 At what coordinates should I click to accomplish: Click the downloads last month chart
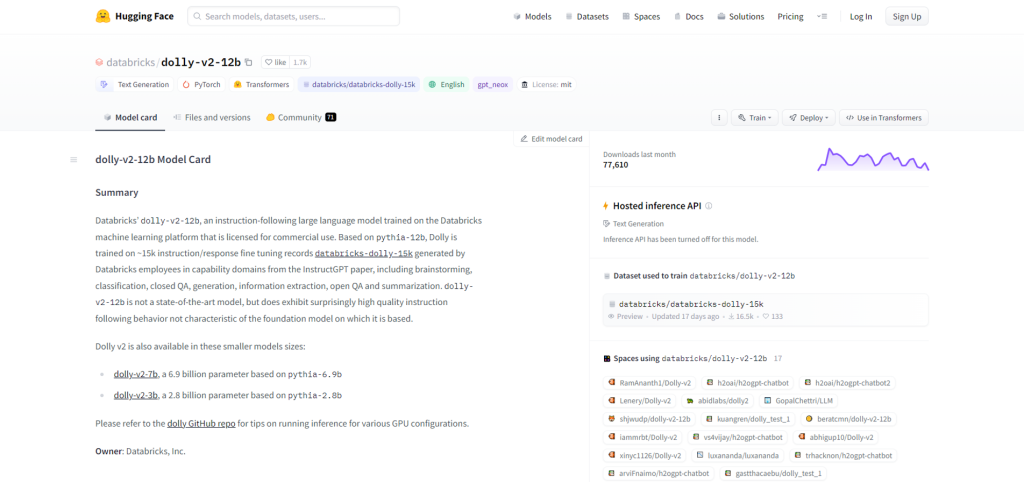point(872,159)
